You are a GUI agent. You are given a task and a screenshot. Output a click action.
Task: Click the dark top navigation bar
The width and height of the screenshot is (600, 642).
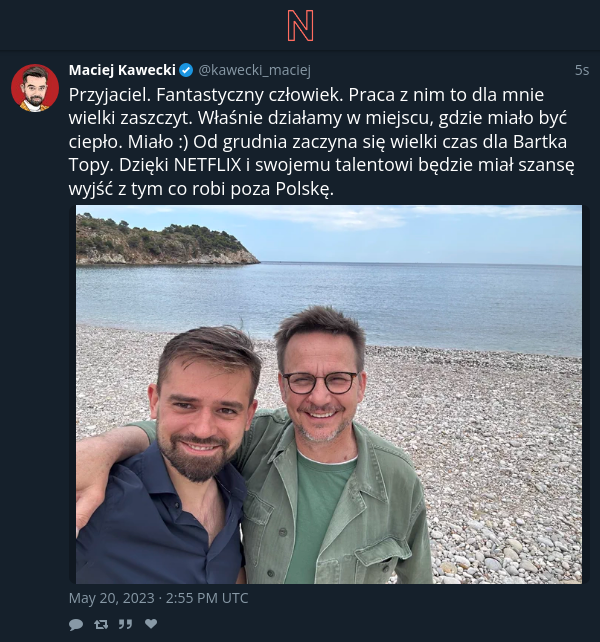pyautogui.click(x=300, y=25)
